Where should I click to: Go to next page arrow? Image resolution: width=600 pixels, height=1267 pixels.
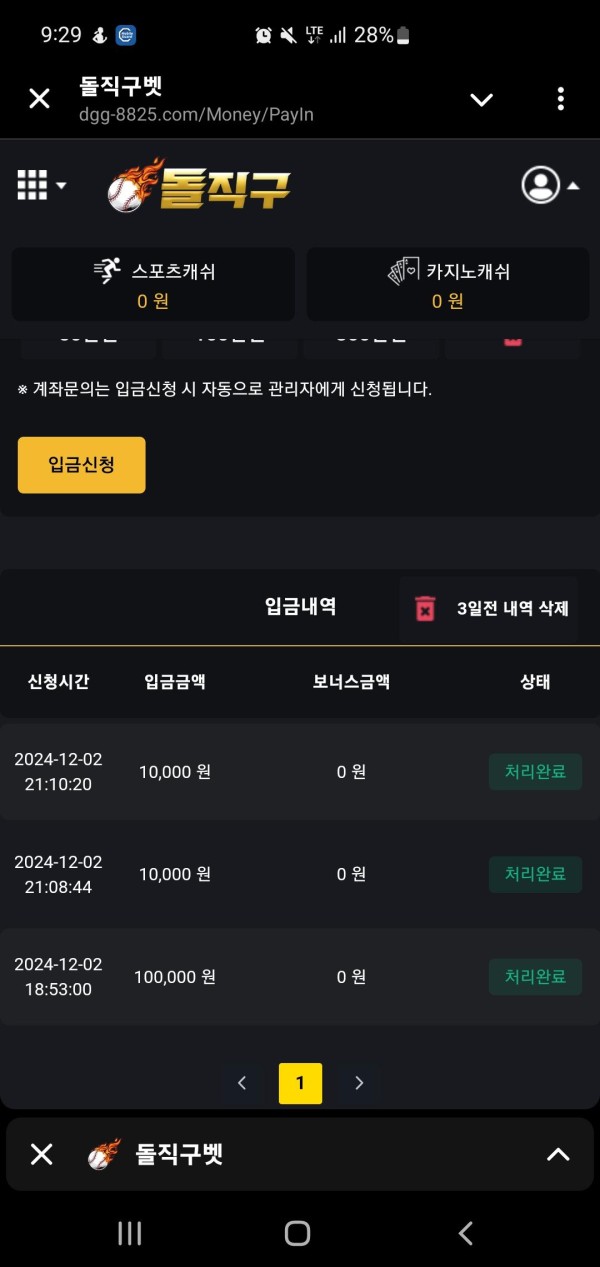(x=359, y=1083)
